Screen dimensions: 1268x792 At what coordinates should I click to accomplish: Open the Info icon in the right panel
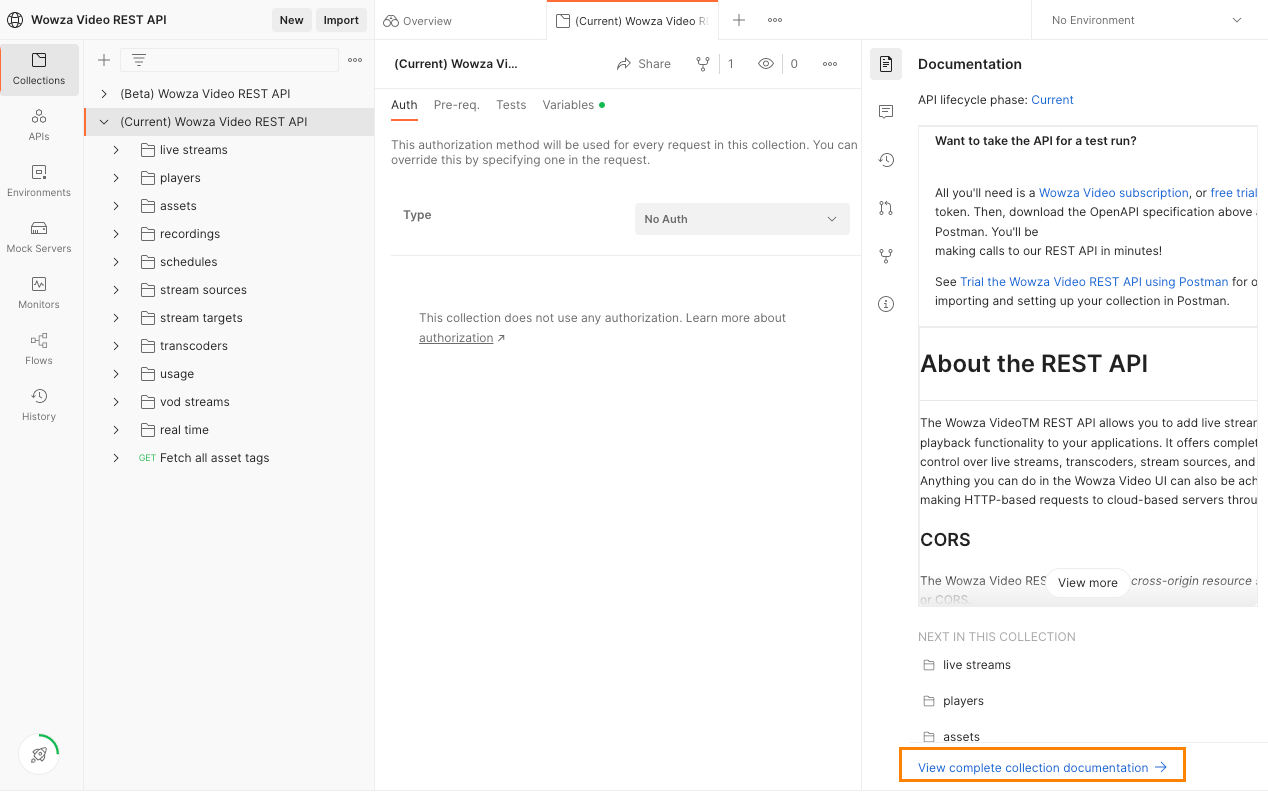(886, 304)
